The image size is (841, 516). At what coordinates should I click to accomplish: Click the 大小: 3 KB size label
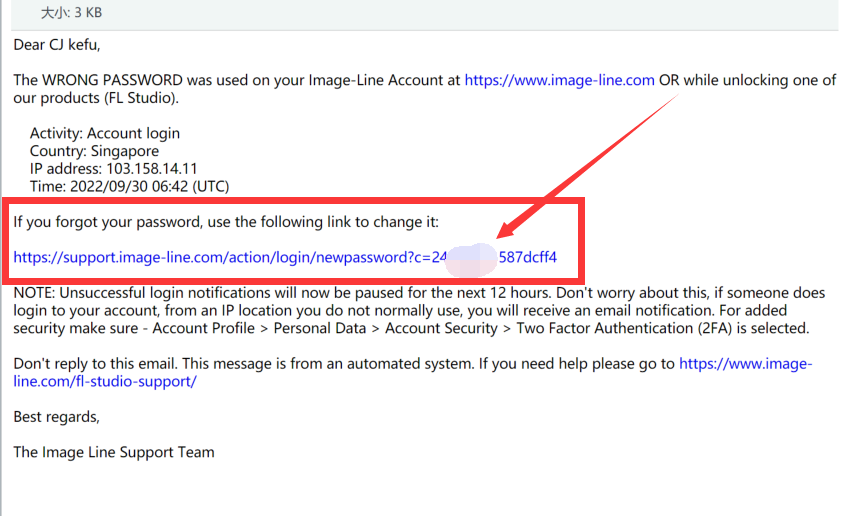coord(71,13)
